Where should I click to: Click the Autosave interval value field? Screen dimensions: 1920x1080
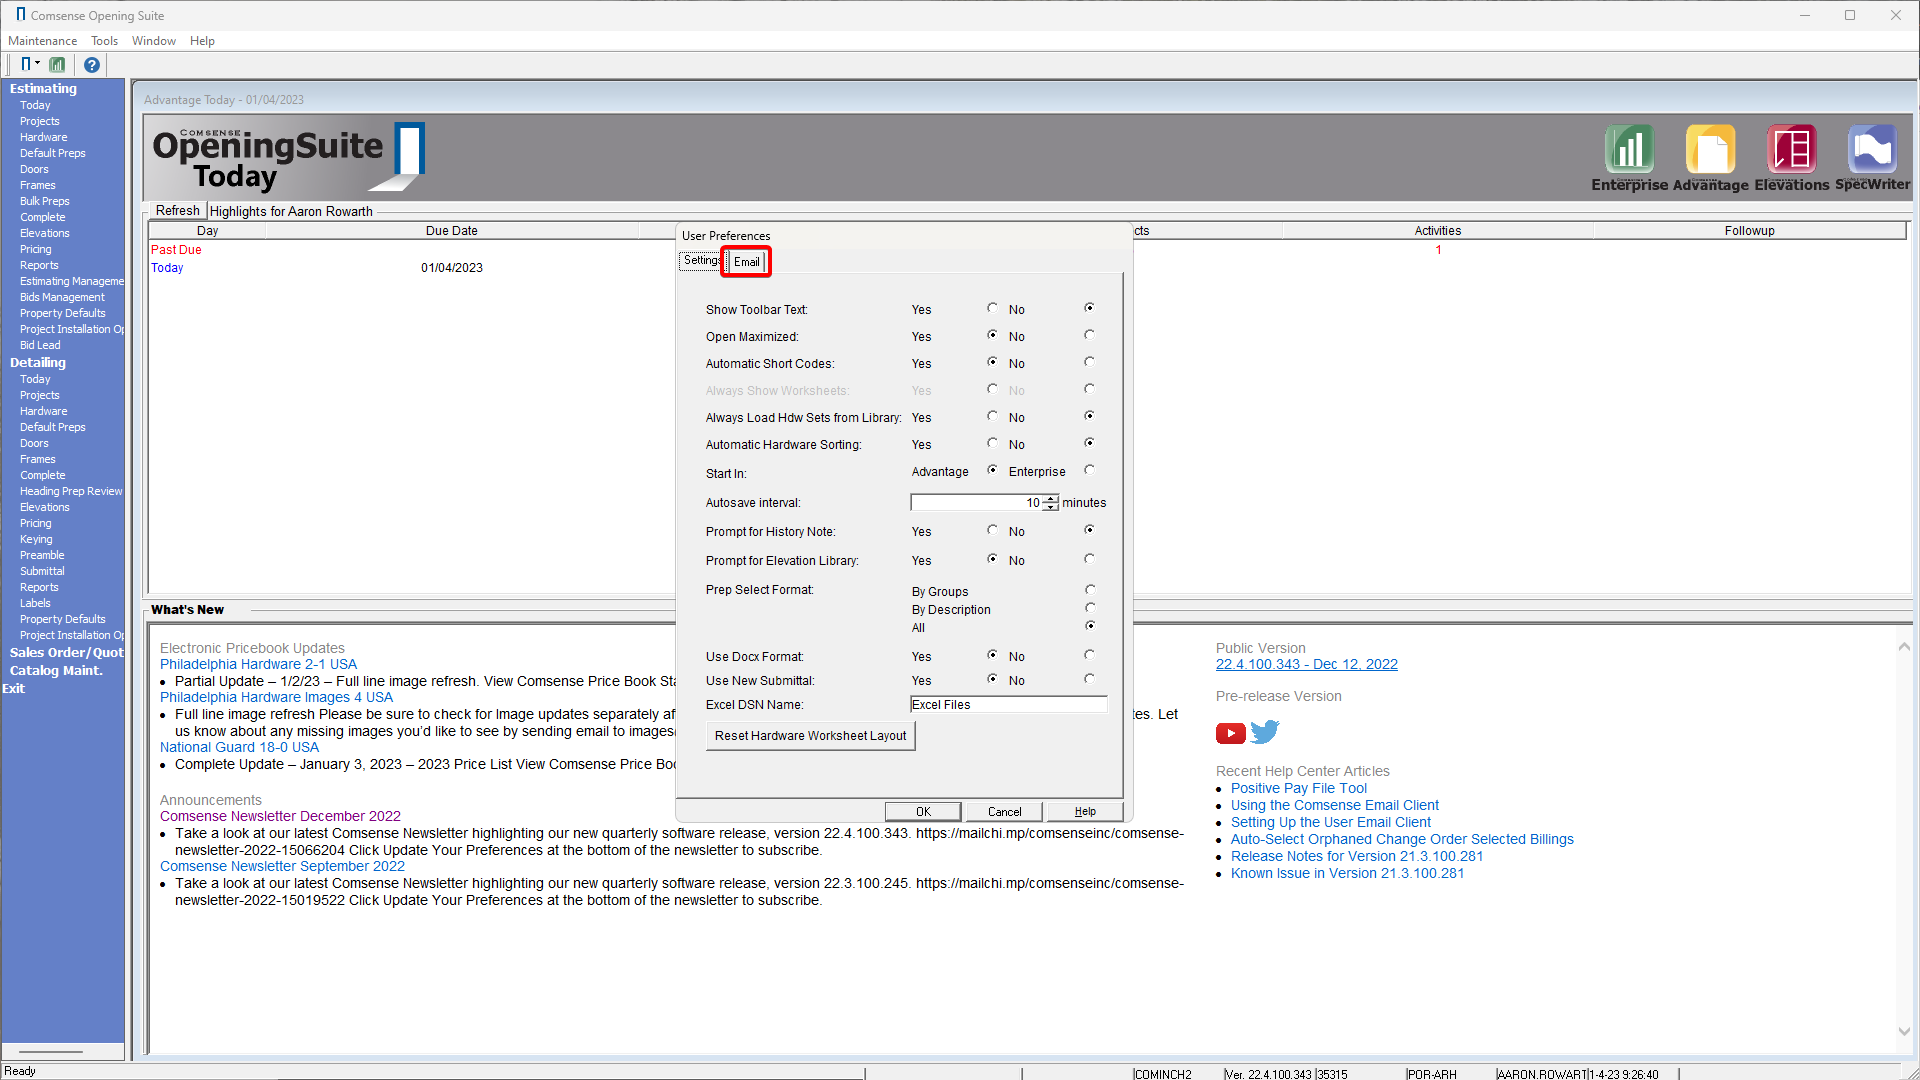976,503
